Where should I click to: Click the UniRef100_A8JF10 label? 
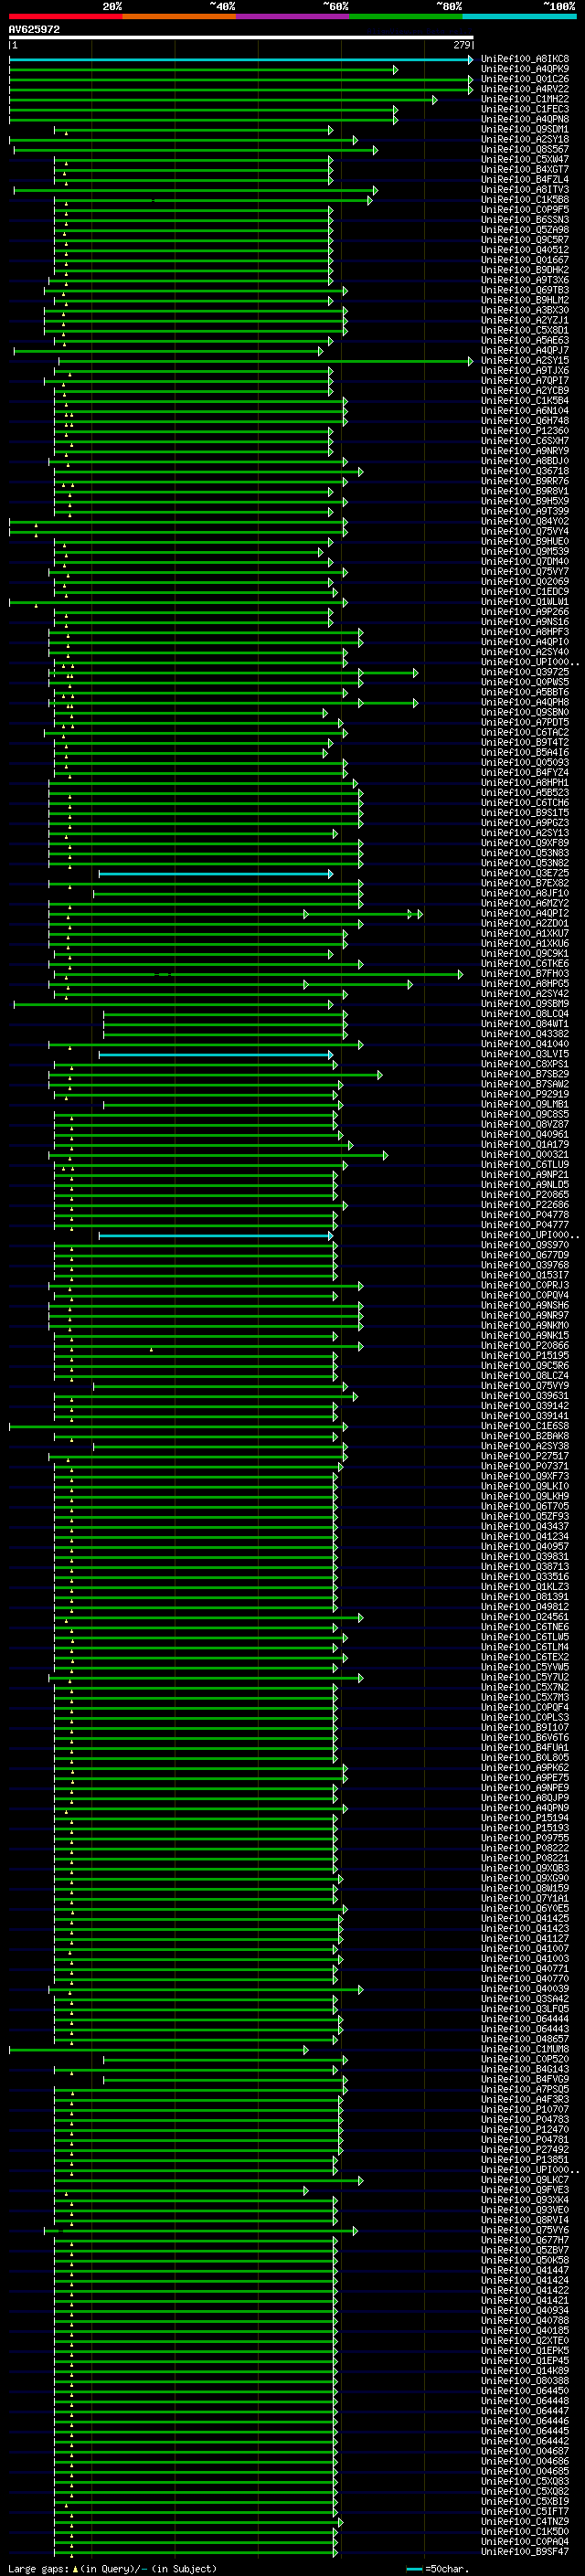525,895
